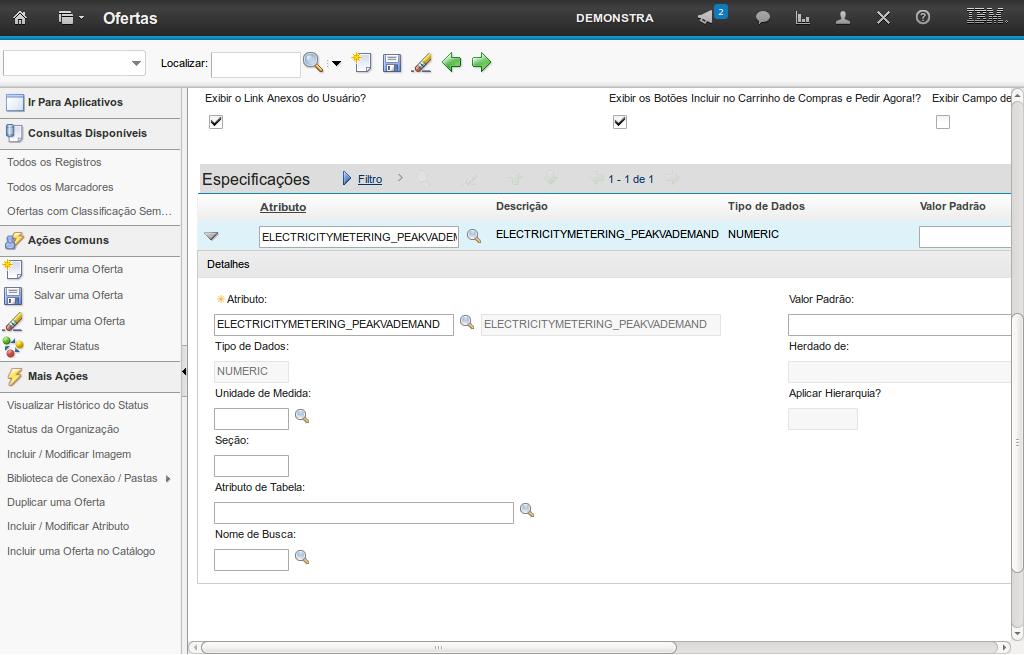Open the Help question mark icon
1024x655 pixels.
923,18
